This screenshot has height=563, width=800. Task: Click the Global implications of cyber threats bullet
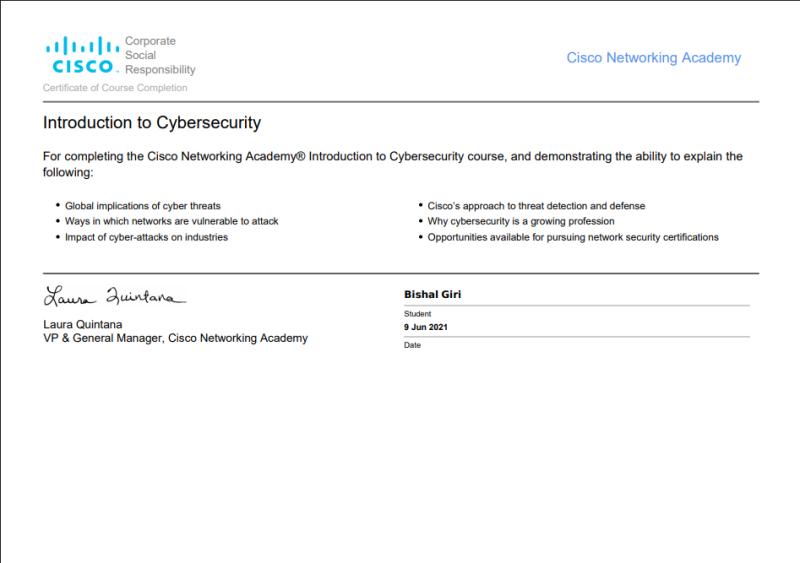[x=142, y=205]
